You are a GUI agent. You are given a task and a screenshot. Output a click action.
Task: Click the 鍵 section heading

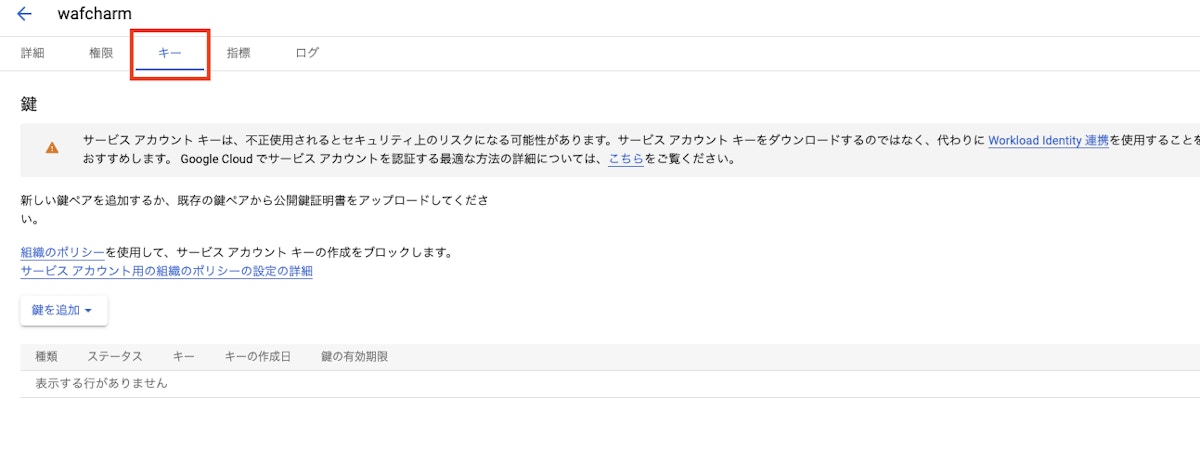[x=29, y=104]
